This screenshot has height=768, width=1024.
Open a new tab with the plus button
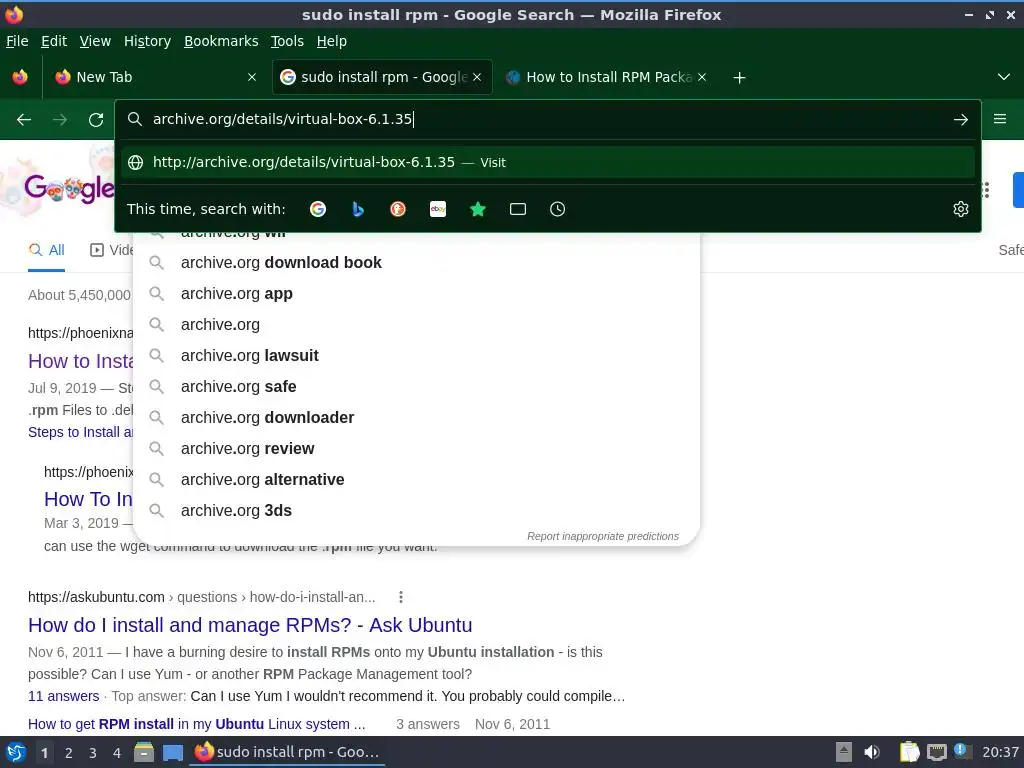pyautogui.click(x=739, y=78)
